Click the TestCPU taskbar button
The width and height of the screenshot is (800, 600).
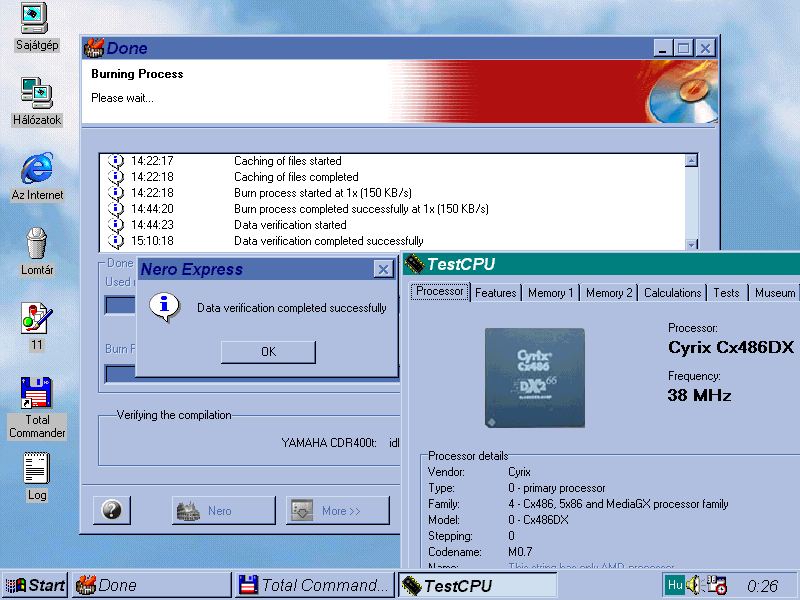(478, 585)
